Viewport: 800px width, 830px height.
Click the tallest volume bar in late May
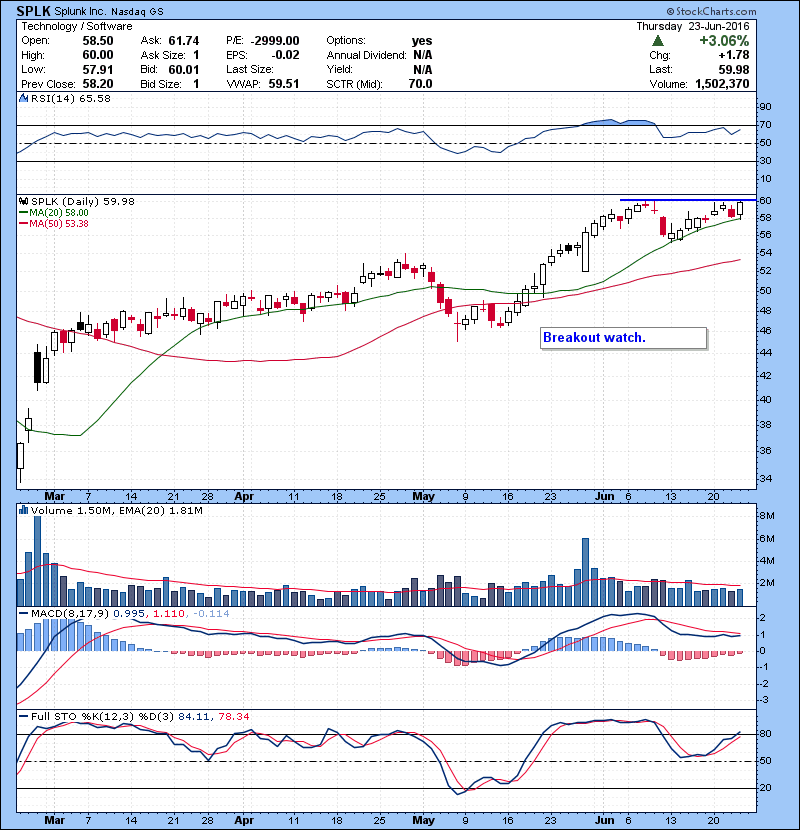pos(585,572)
